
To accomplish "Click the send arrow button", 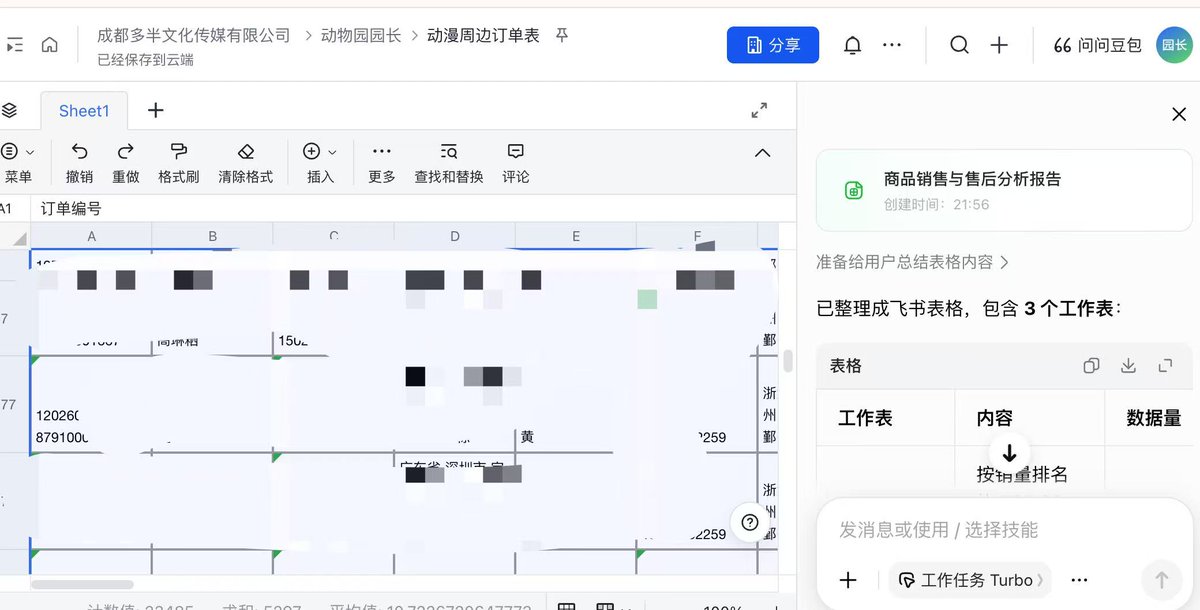I will [1161, 580].
